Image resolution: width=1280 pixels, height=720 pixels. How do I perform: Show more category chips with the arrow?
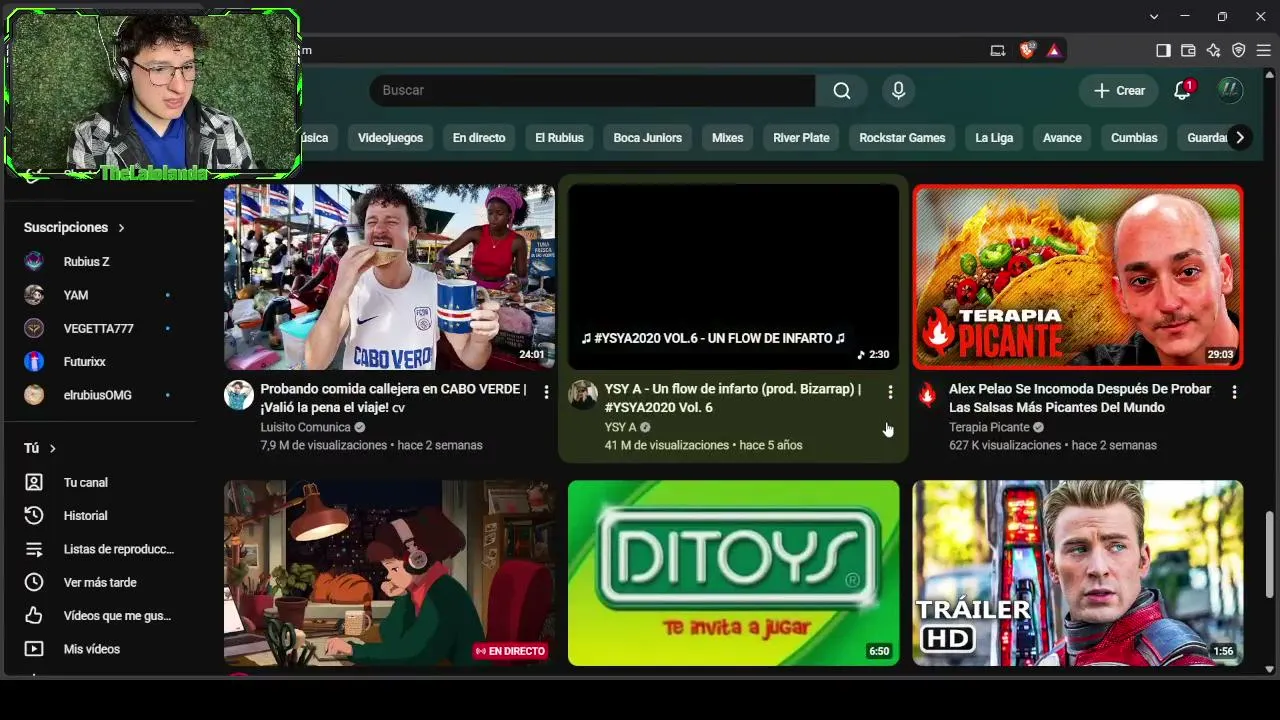click(x=1239, y=138)
